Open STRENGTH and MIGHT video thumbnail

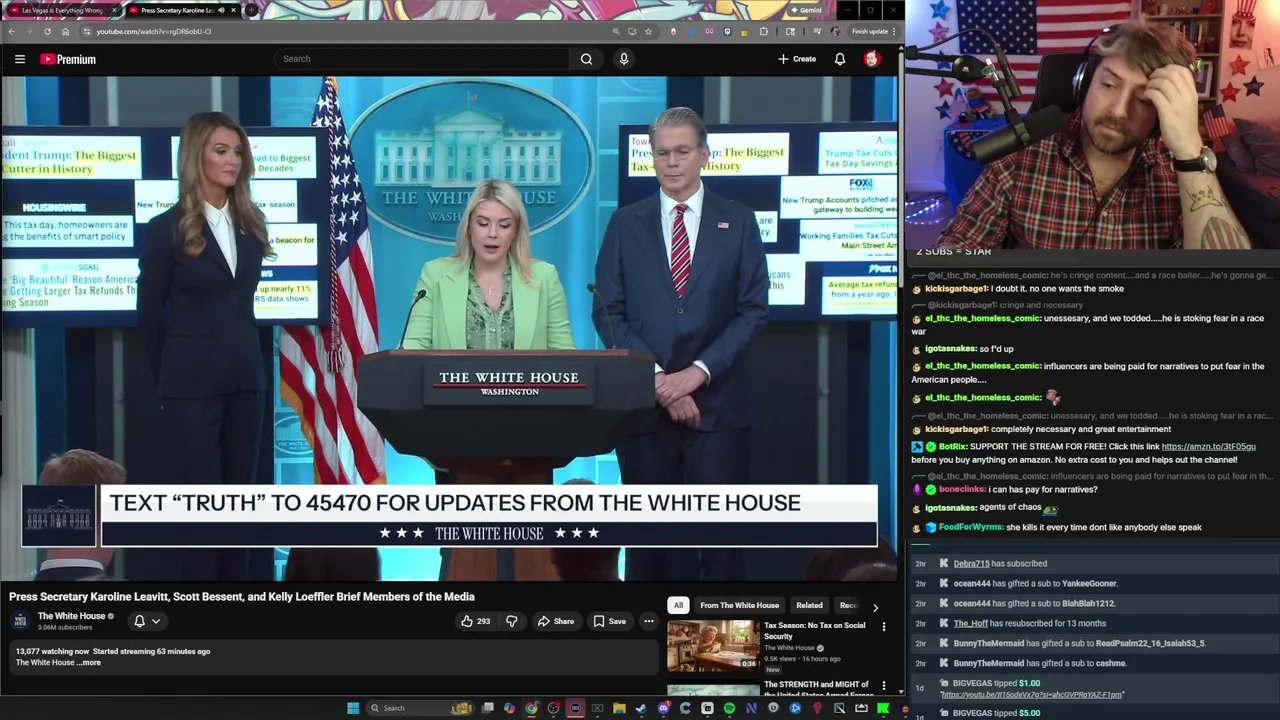[x=713, y=689]
